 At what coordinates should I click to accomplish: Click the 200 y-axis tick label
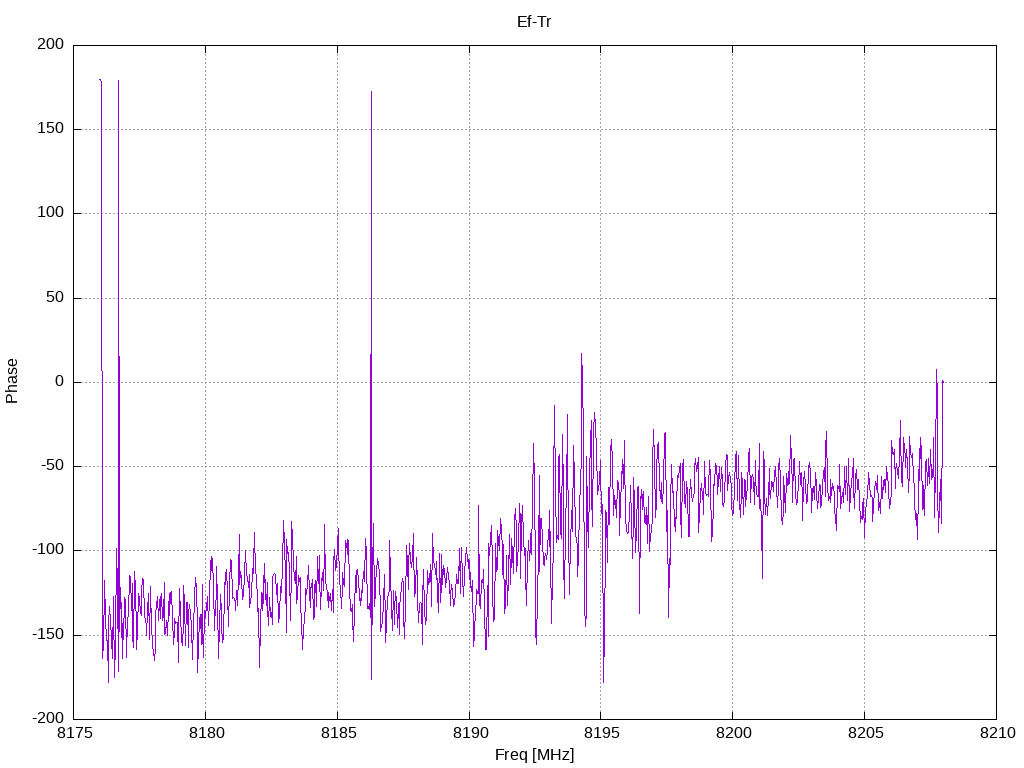tap(51, 44)
